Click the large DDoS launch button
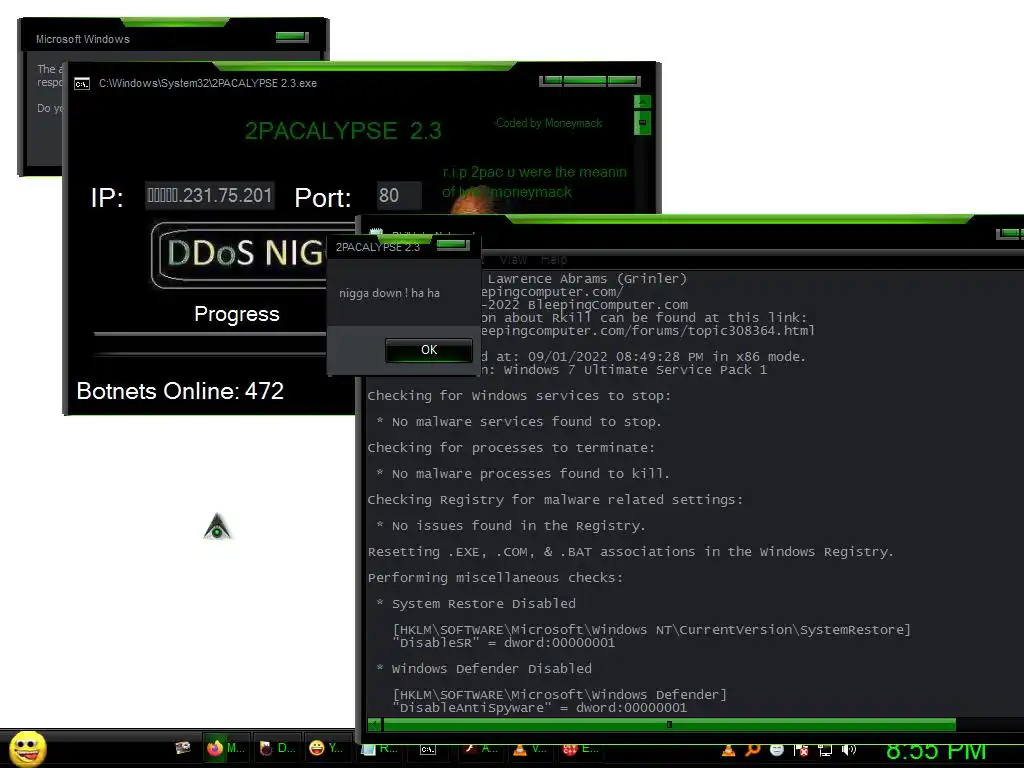 [239, 254]
